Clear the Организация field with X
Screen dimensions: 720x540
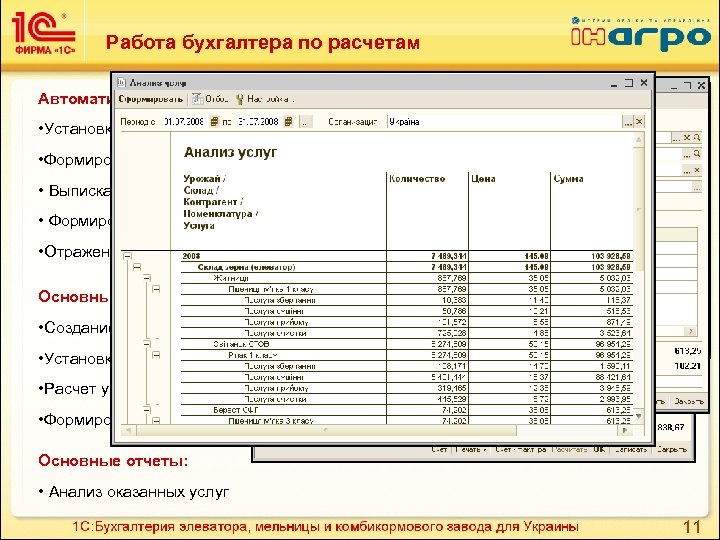coord(639,122)
